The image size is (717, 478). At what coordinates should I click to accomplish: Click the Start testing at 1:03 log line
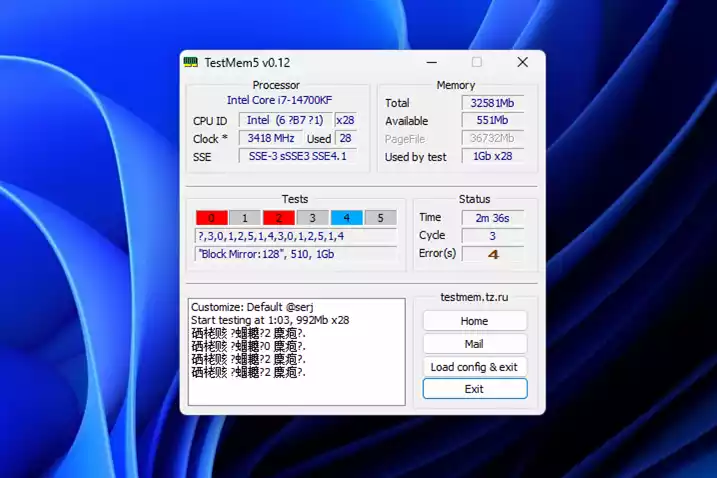click(x=270, y=320)
